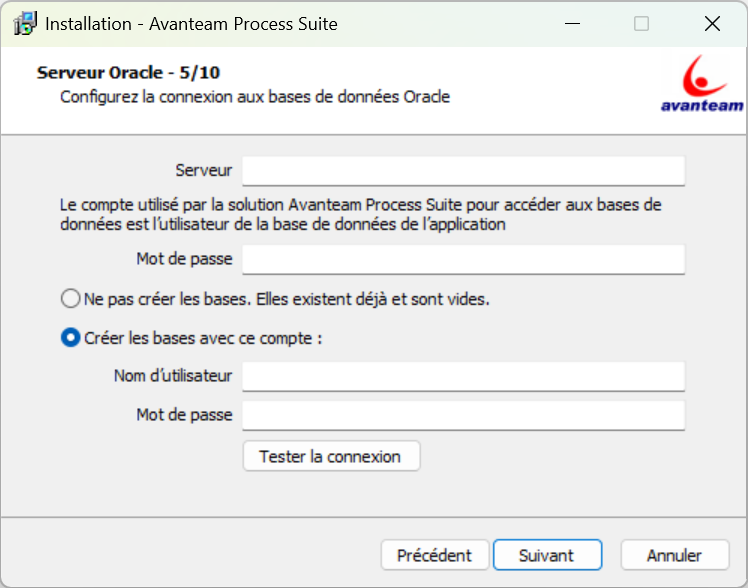
Task: Proceed by clicking Suivant
Action: coord(546,555)
